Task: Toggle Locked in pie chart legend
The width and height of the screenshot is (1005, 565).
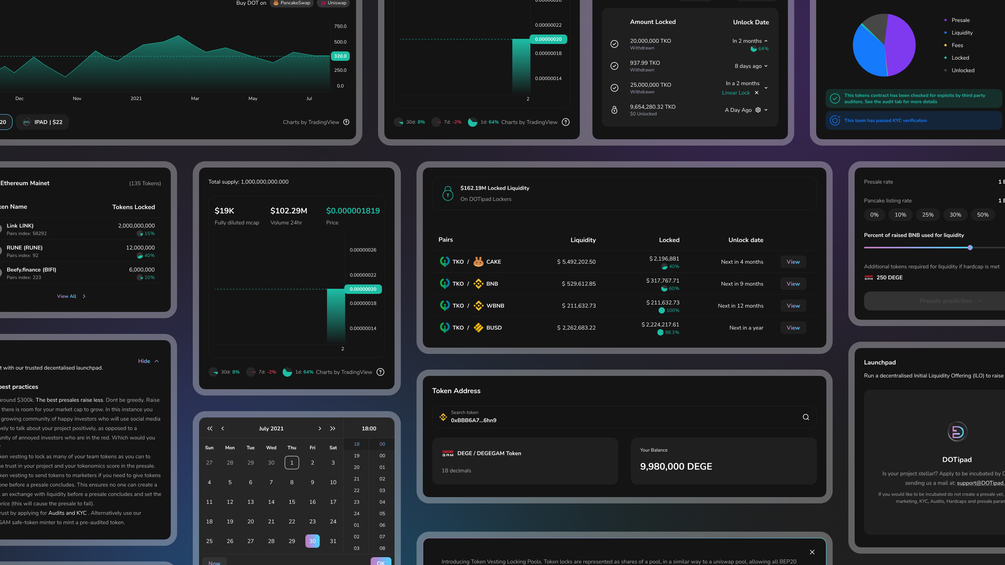Action: point(956,58)
